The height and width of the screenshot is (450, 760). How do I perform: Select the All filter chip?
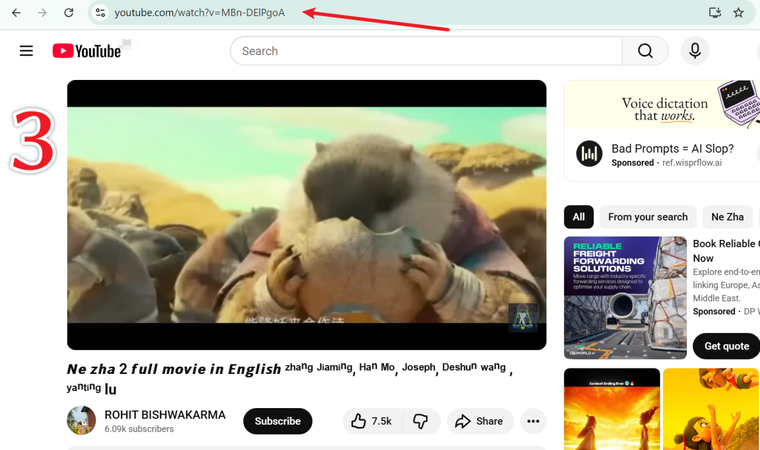point(579,217)
